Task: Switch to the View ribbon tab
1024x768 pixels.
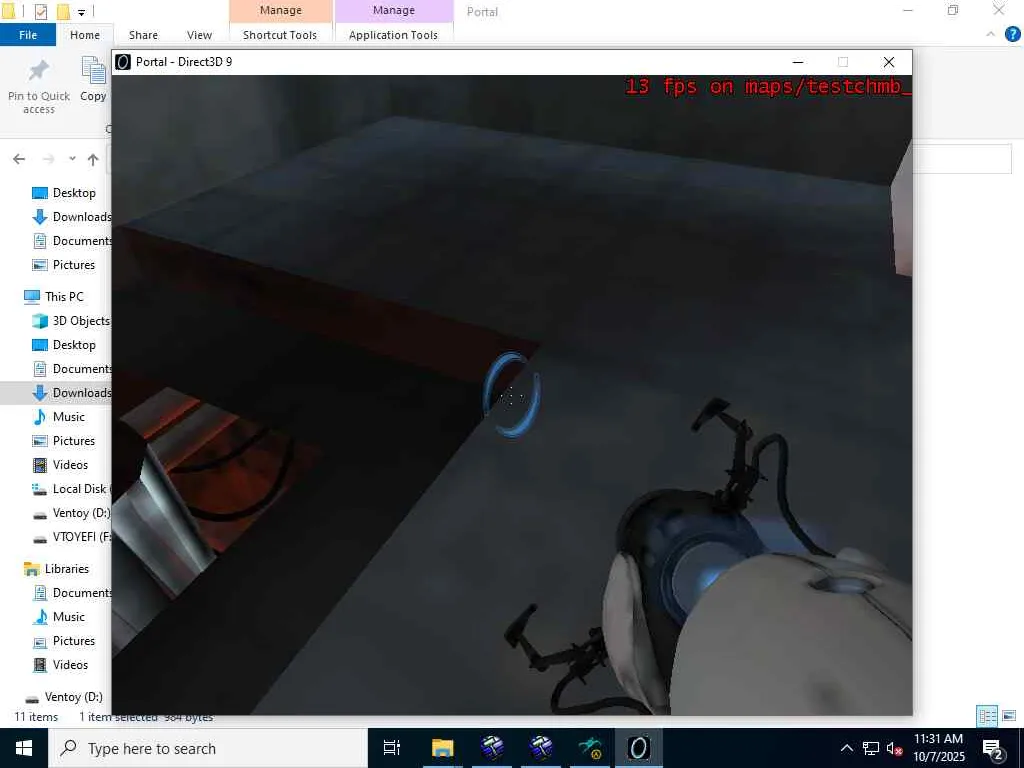Action: tap(199, 35)
